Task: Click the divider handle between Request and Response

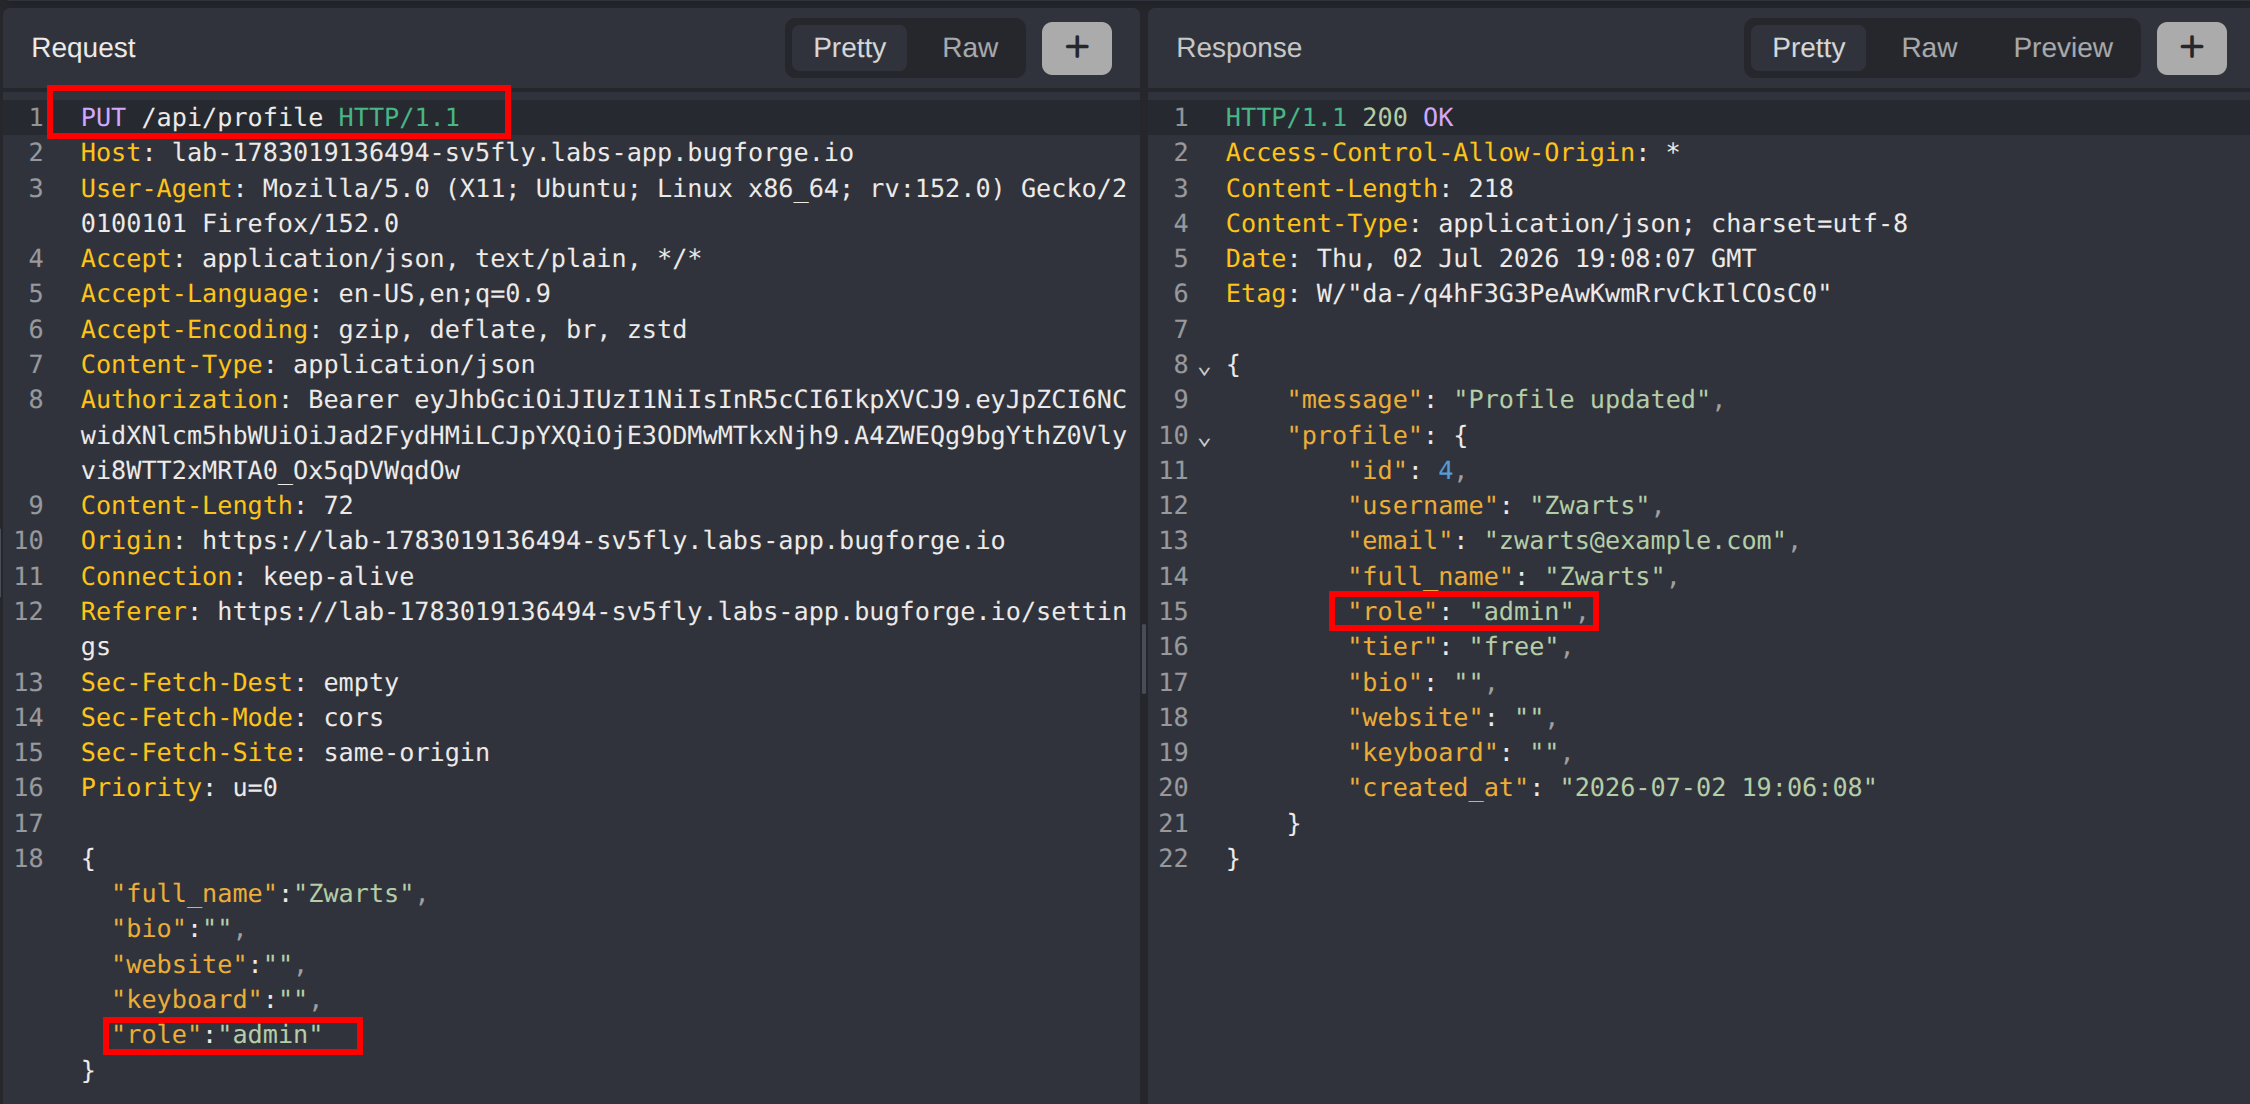Action: 1143,660
